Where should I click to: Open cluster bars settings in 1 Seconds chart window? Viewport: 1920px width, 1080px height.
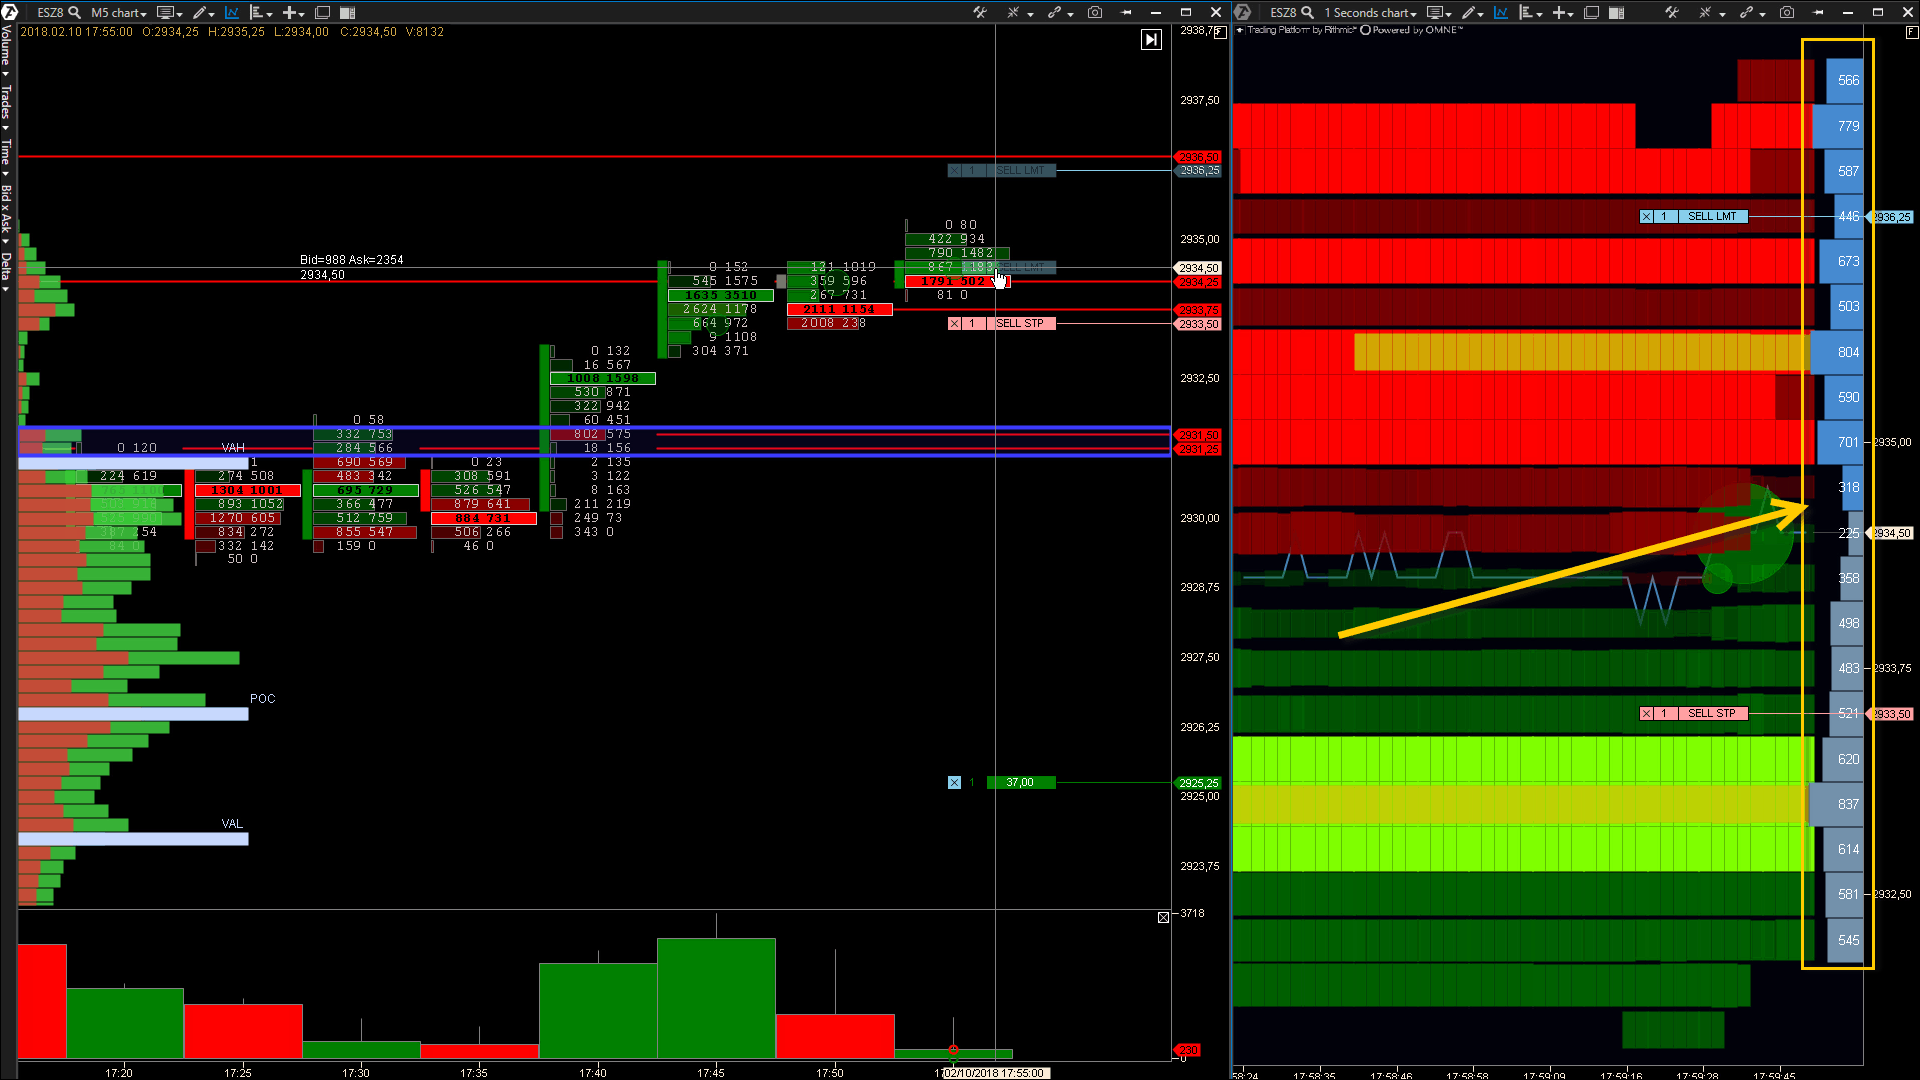1526,12
